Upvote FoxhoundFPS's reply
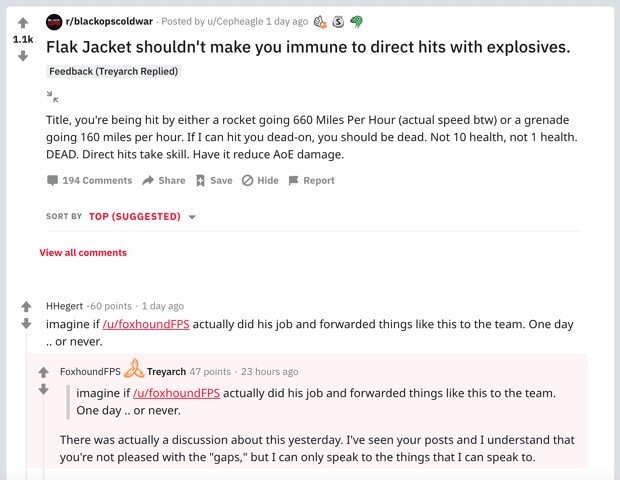620x480 pixels. click(x=43, y=372)
